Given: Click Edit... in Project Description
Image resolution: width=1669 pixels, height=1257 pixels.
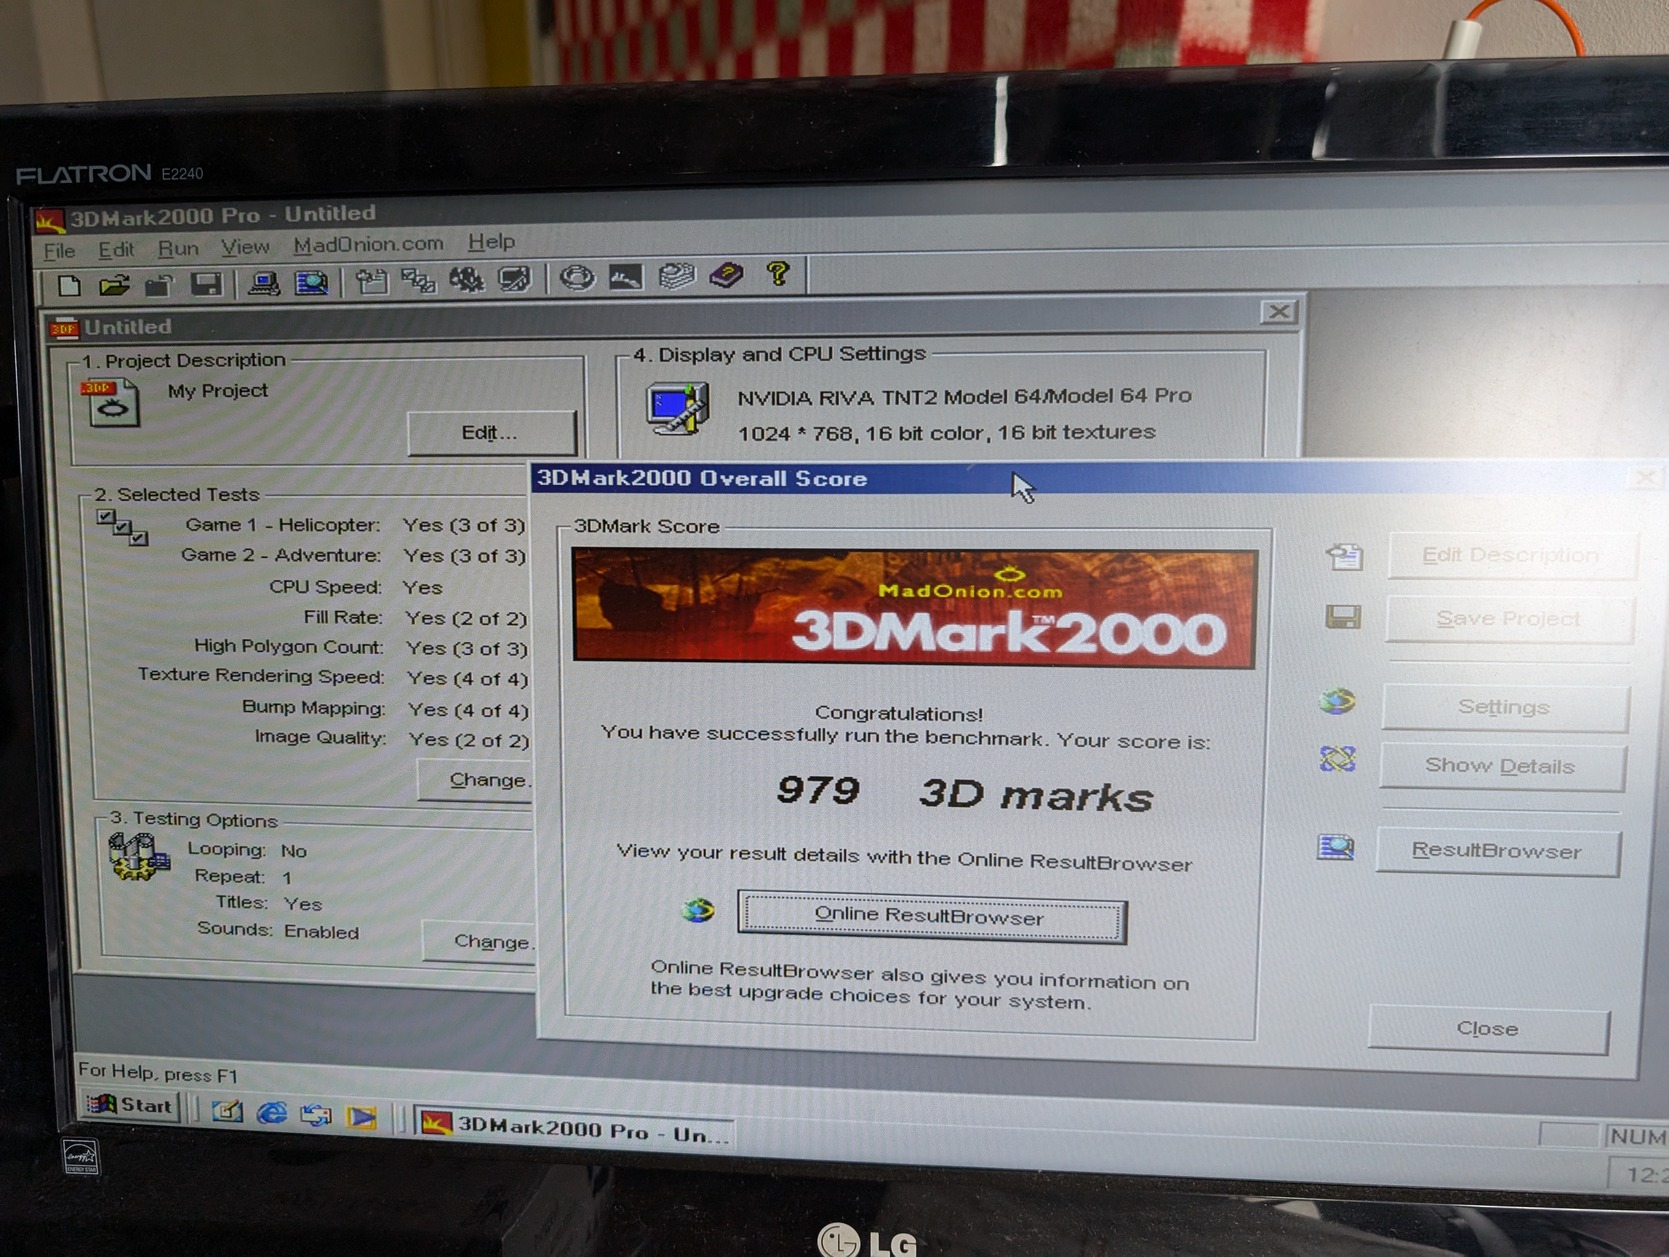Looking at the screenshot, I should [491, 433].
